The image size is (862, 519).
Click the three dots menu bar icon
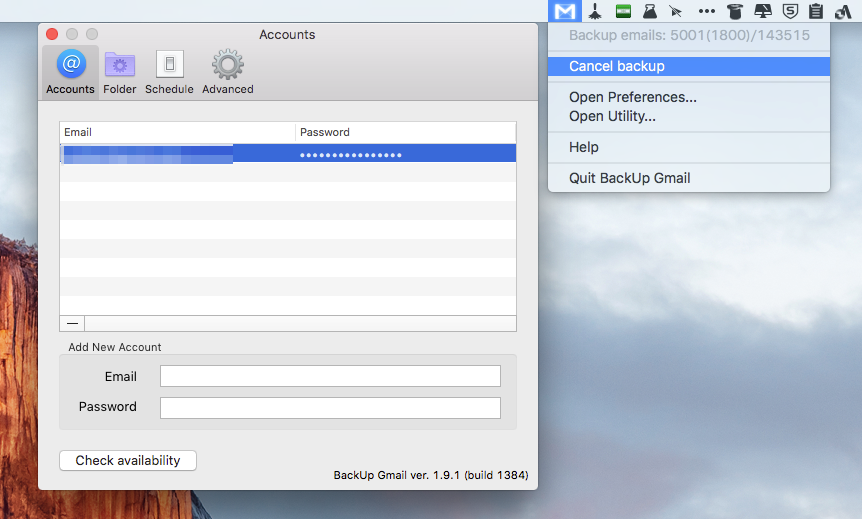coord(707,12)
